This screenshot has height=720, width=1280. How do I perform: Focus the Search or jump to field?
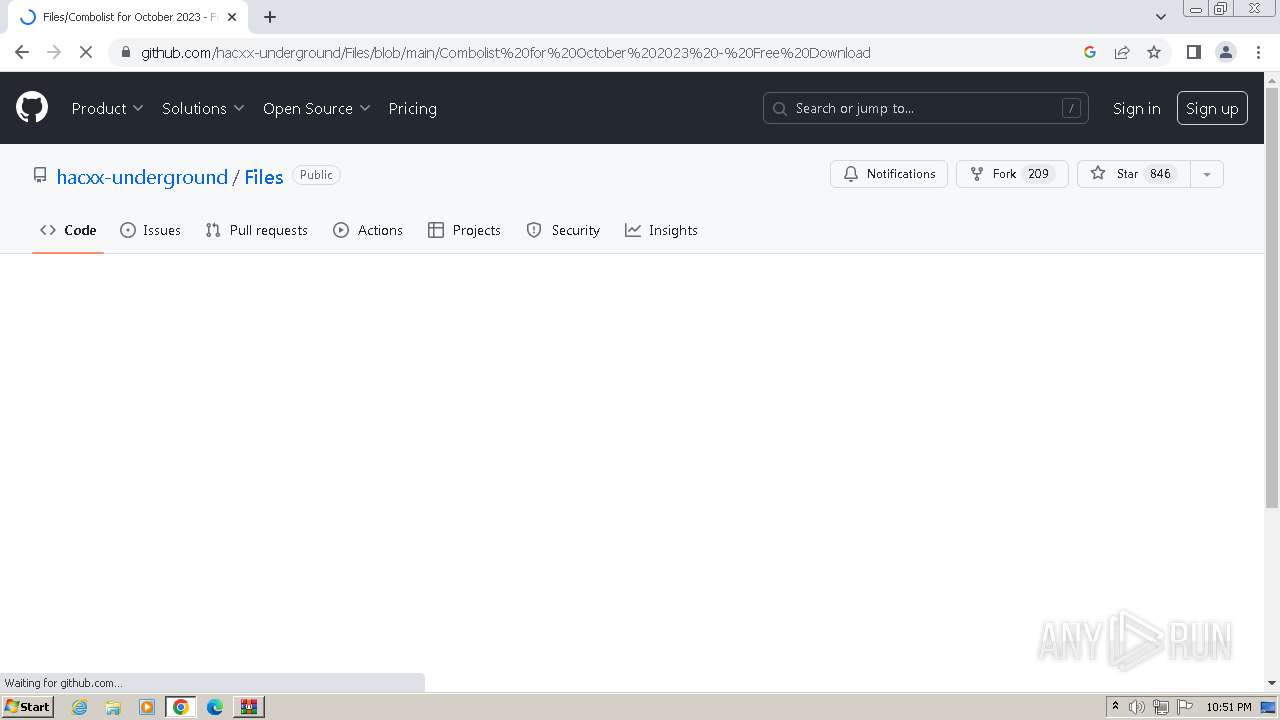pyautogui.click(x=926, y=108)
